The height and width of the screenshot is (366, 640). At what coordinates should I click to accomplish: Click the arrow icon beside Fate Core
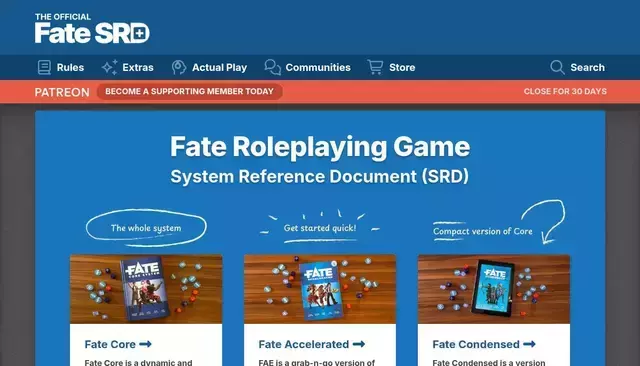(x=145, y=344)
